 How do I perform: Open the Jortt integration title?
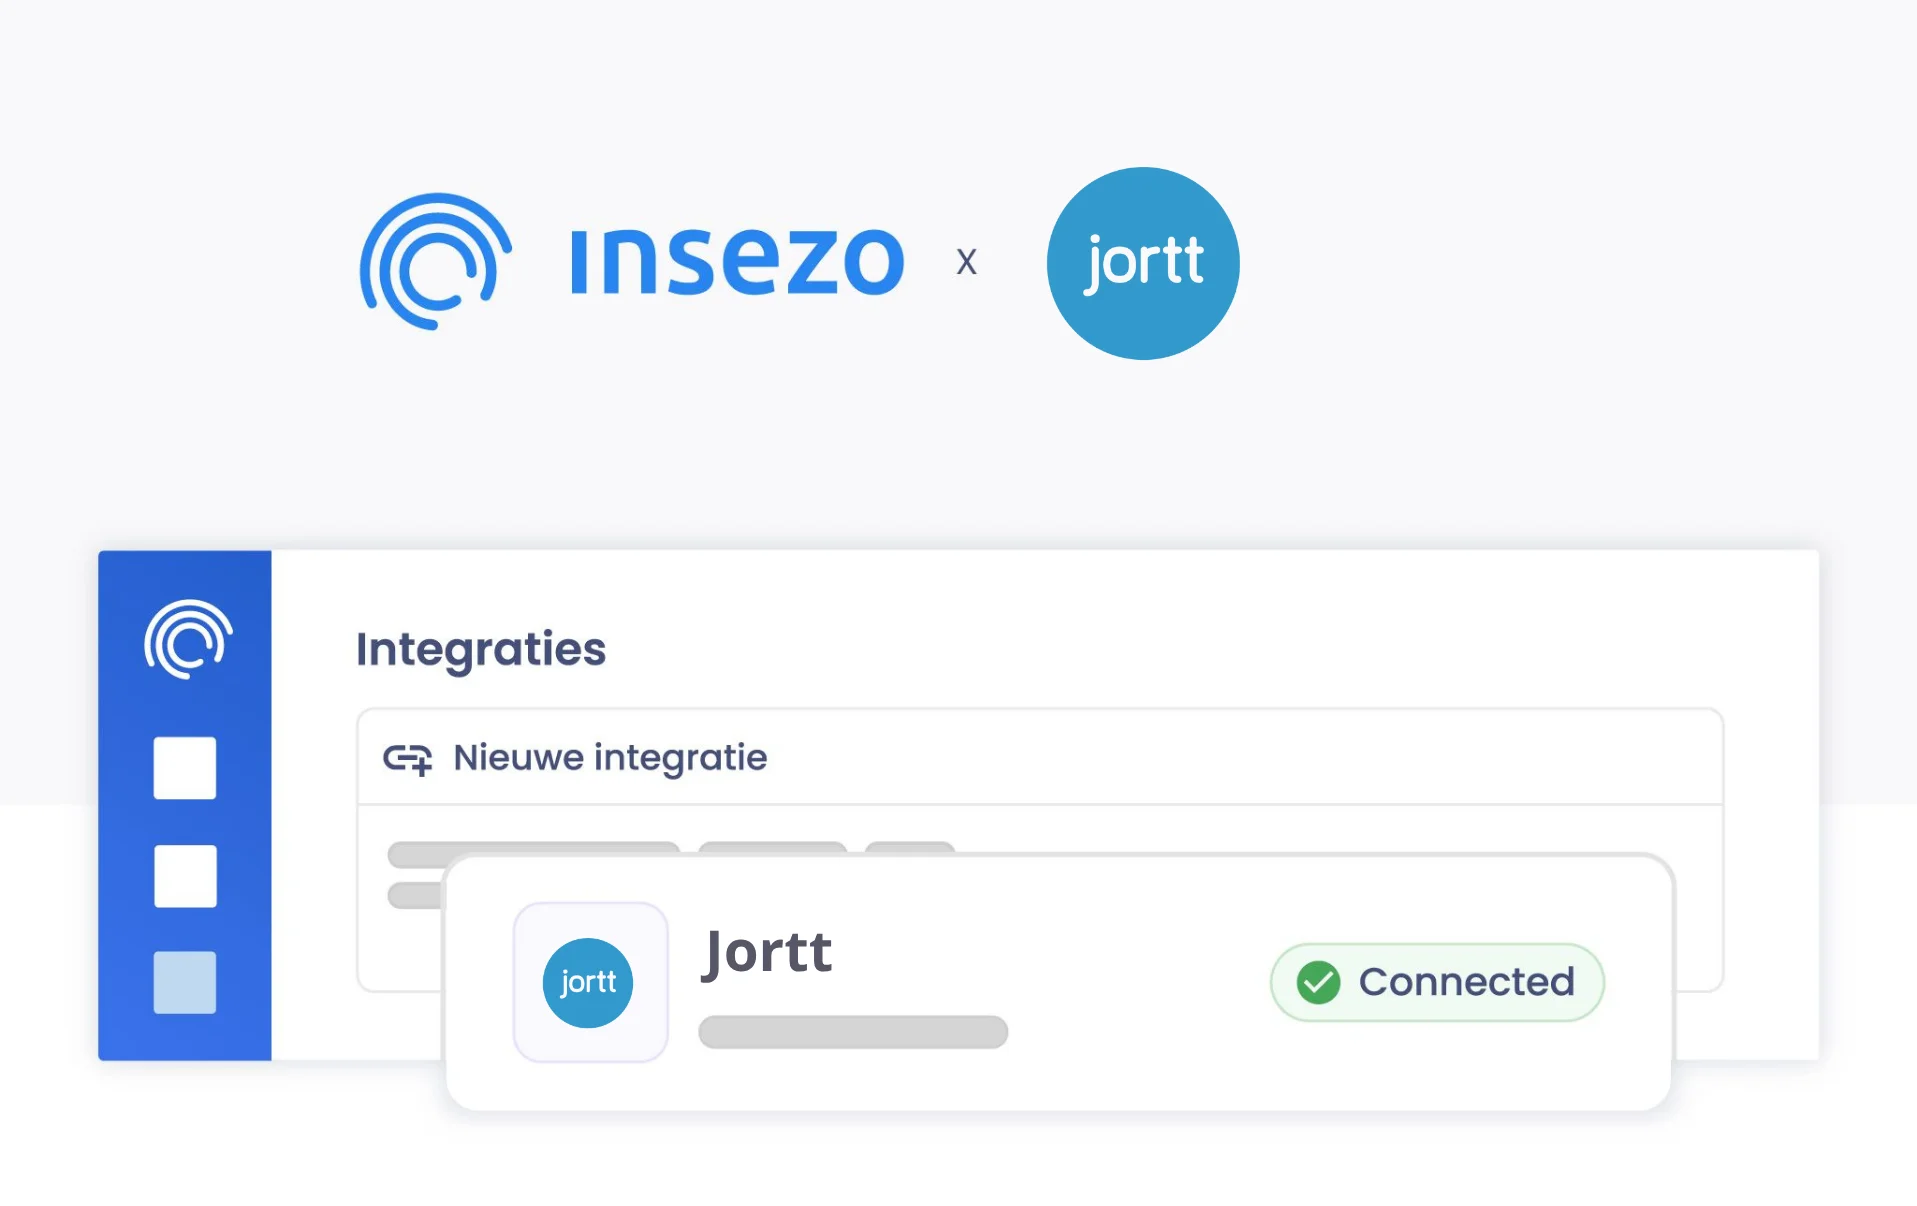pyautogui.click(x=767, y=951)
